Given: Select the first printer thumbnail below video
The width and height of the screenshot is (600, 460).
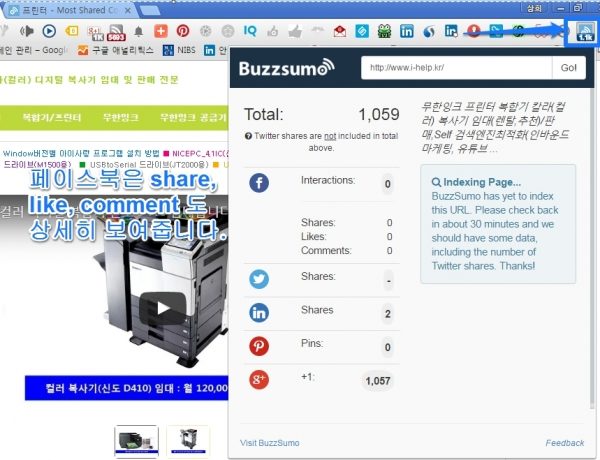Looking at the screenshot, I should 136,441.
